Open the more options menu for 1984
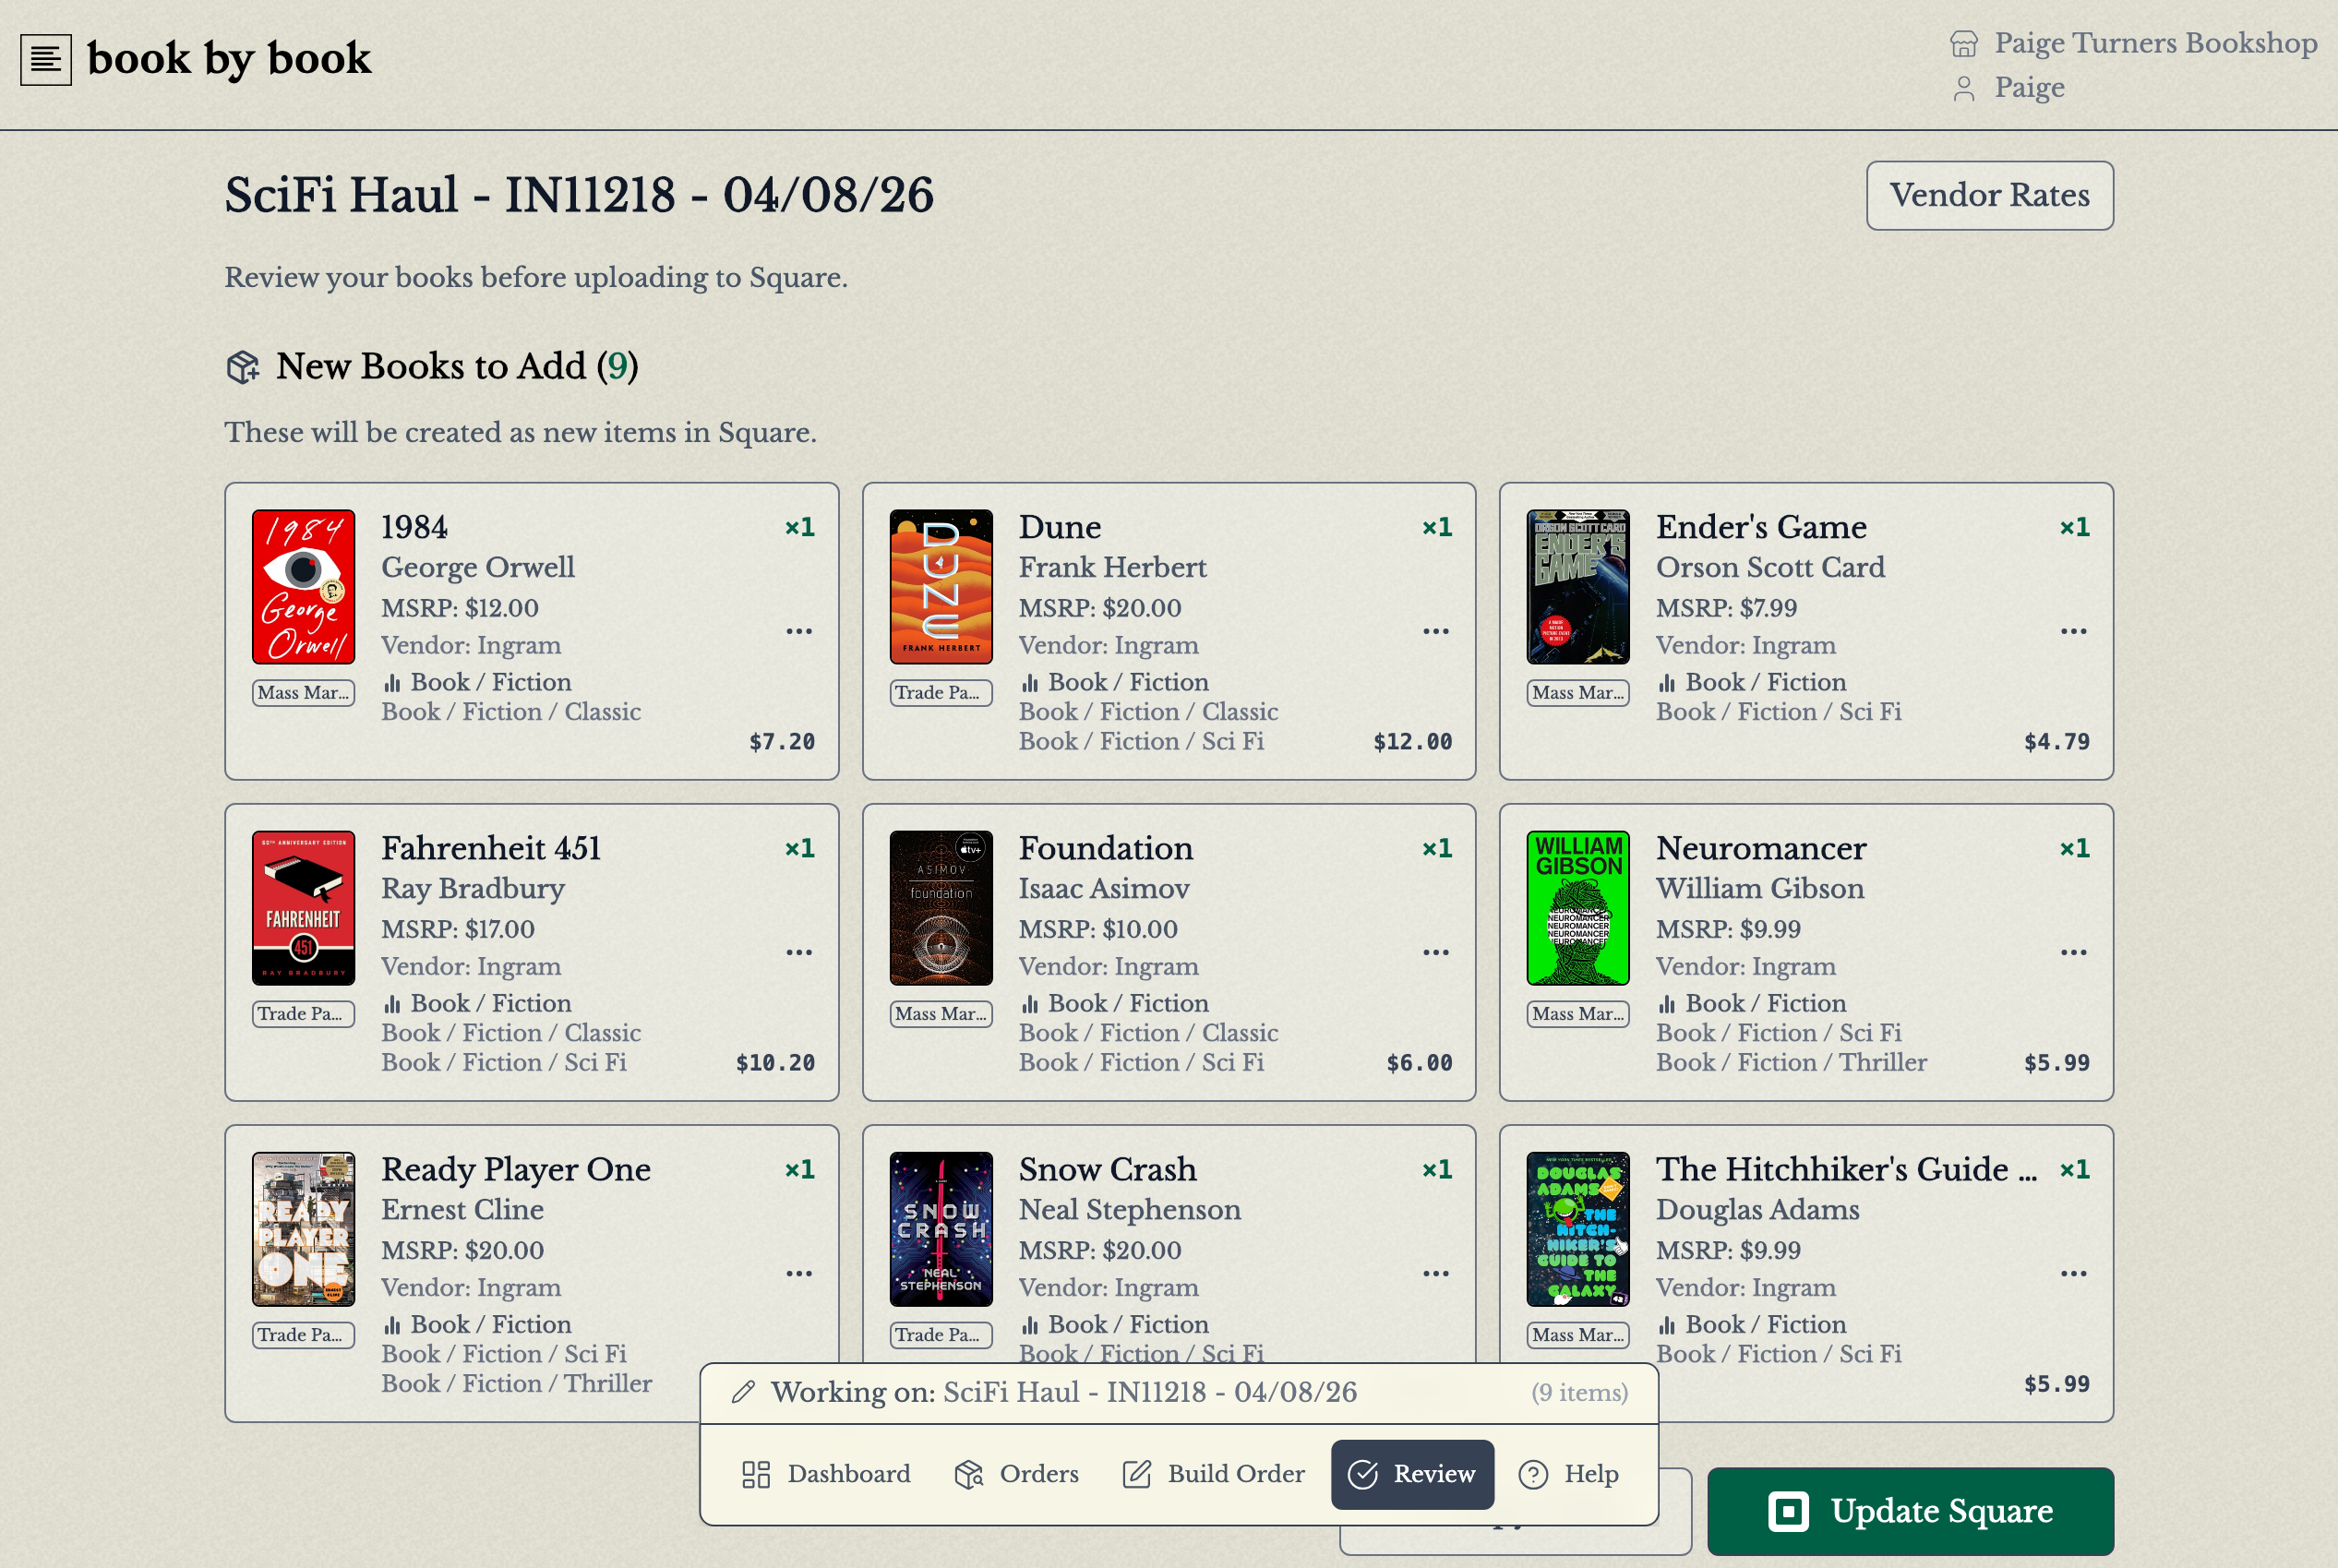This screenshot has width=2338, height=1568. point(799,631)
